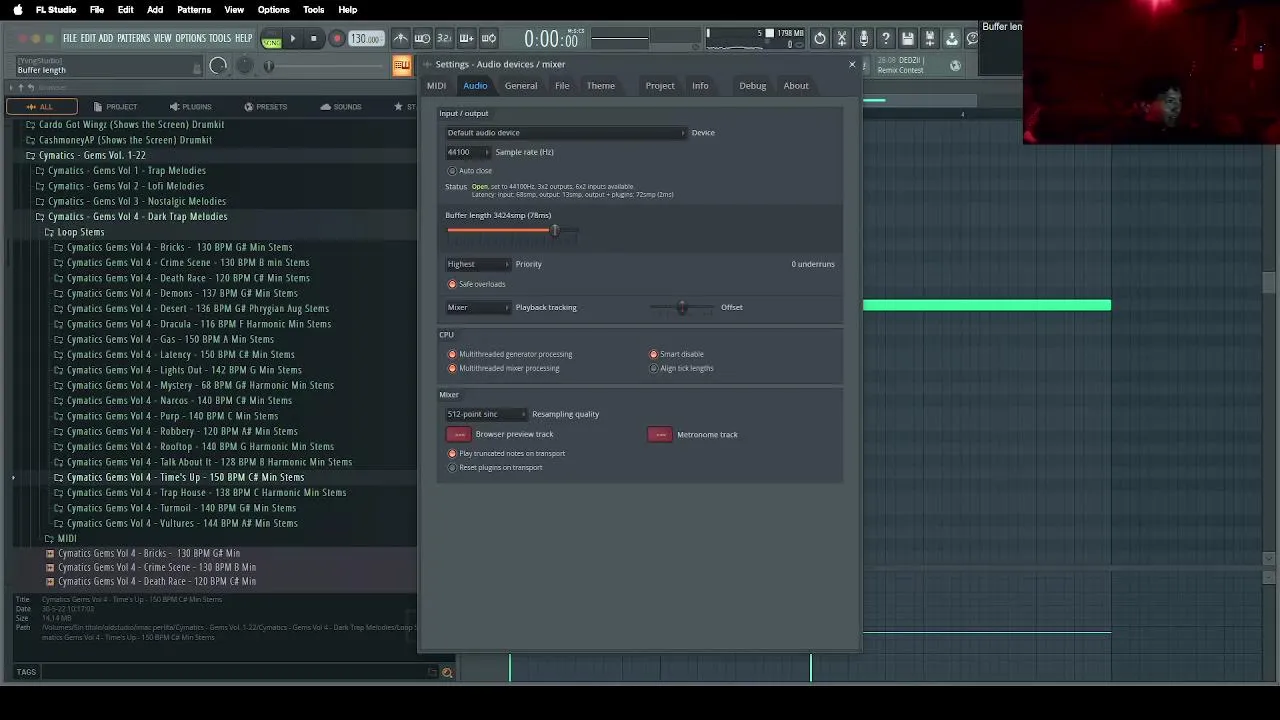Screen dimensions: 1280x720
Task: Open the File settings tab
Action: pyautogui.click(x=562, y=86)
